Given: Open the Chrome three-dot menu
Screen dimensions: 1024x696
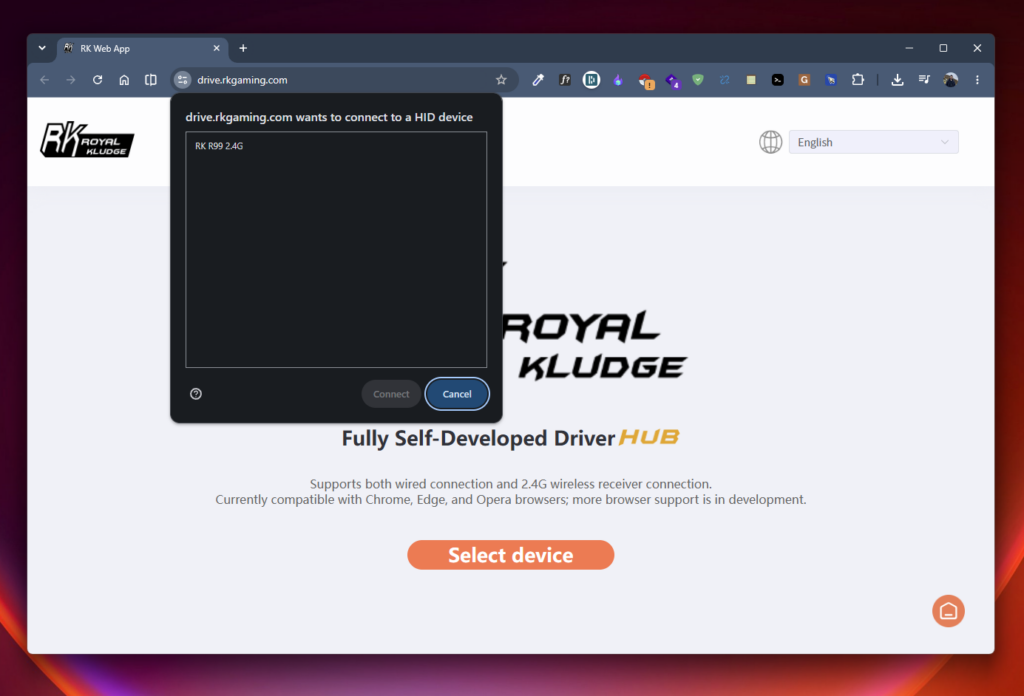Looking at the screenshot, I should [x=978, y=80].
